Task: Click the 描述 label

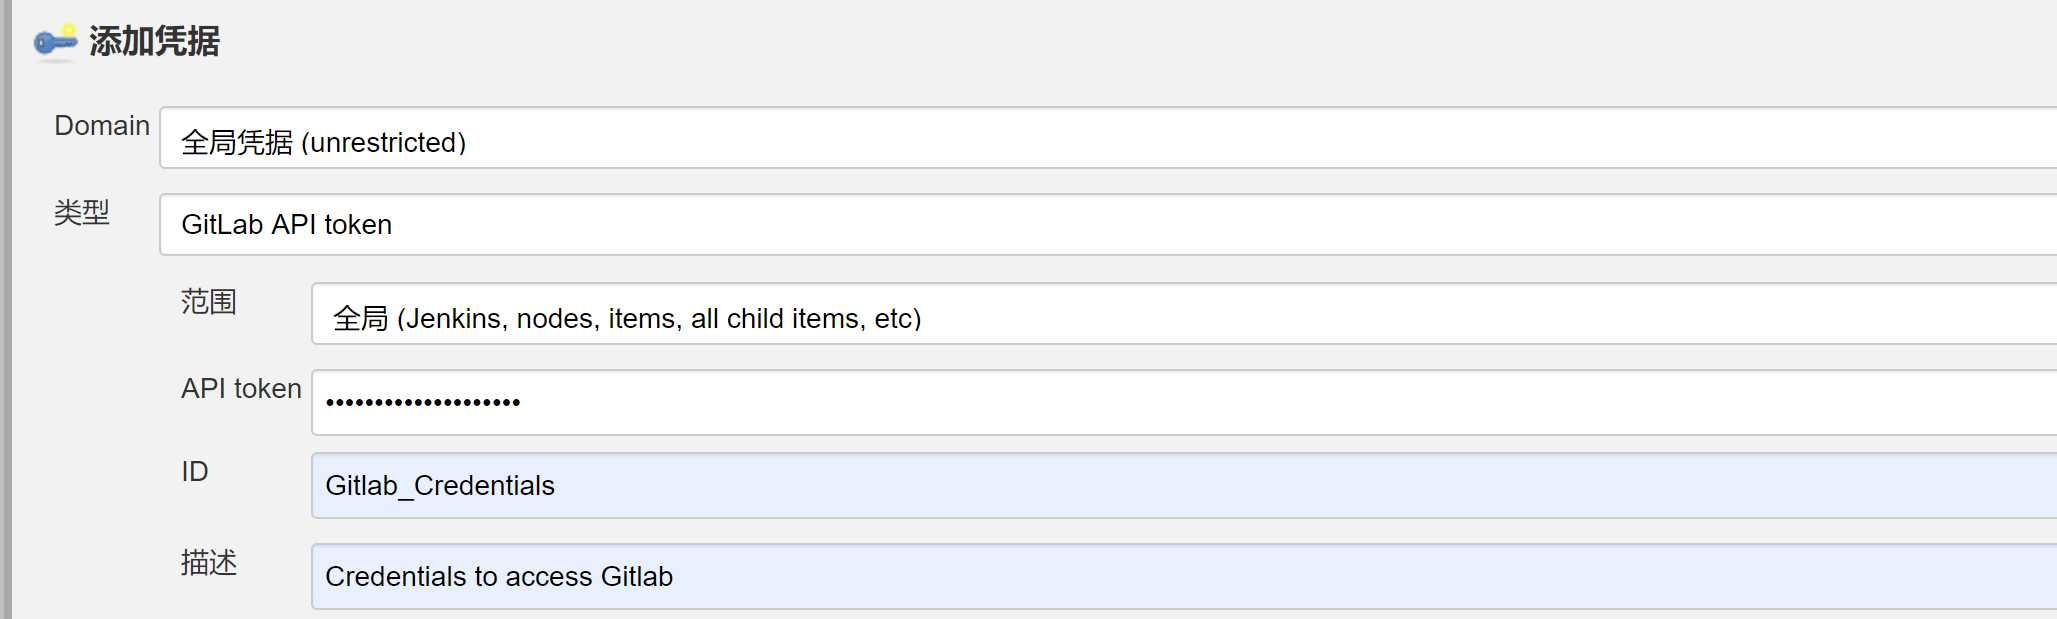Action: click(209, 562)
